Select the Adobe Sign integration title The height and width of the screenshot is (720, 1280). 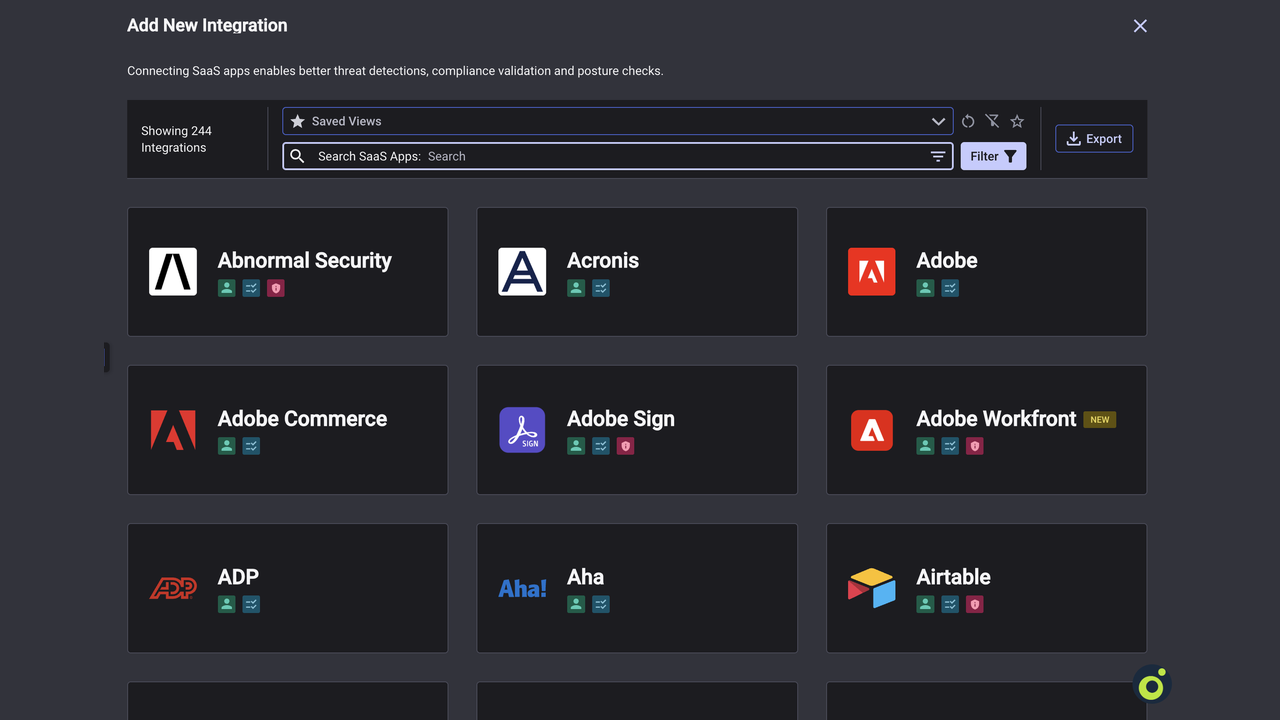[621, 419]
